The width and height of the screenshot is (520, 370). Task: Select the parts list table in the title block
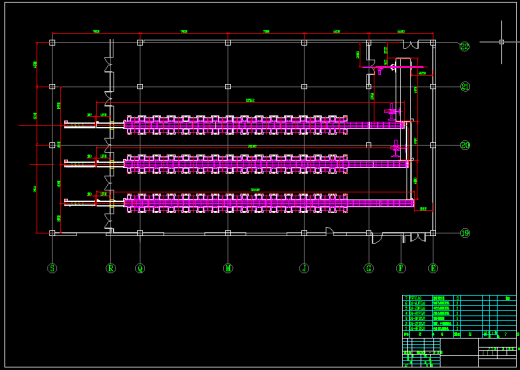click(459, 317)
